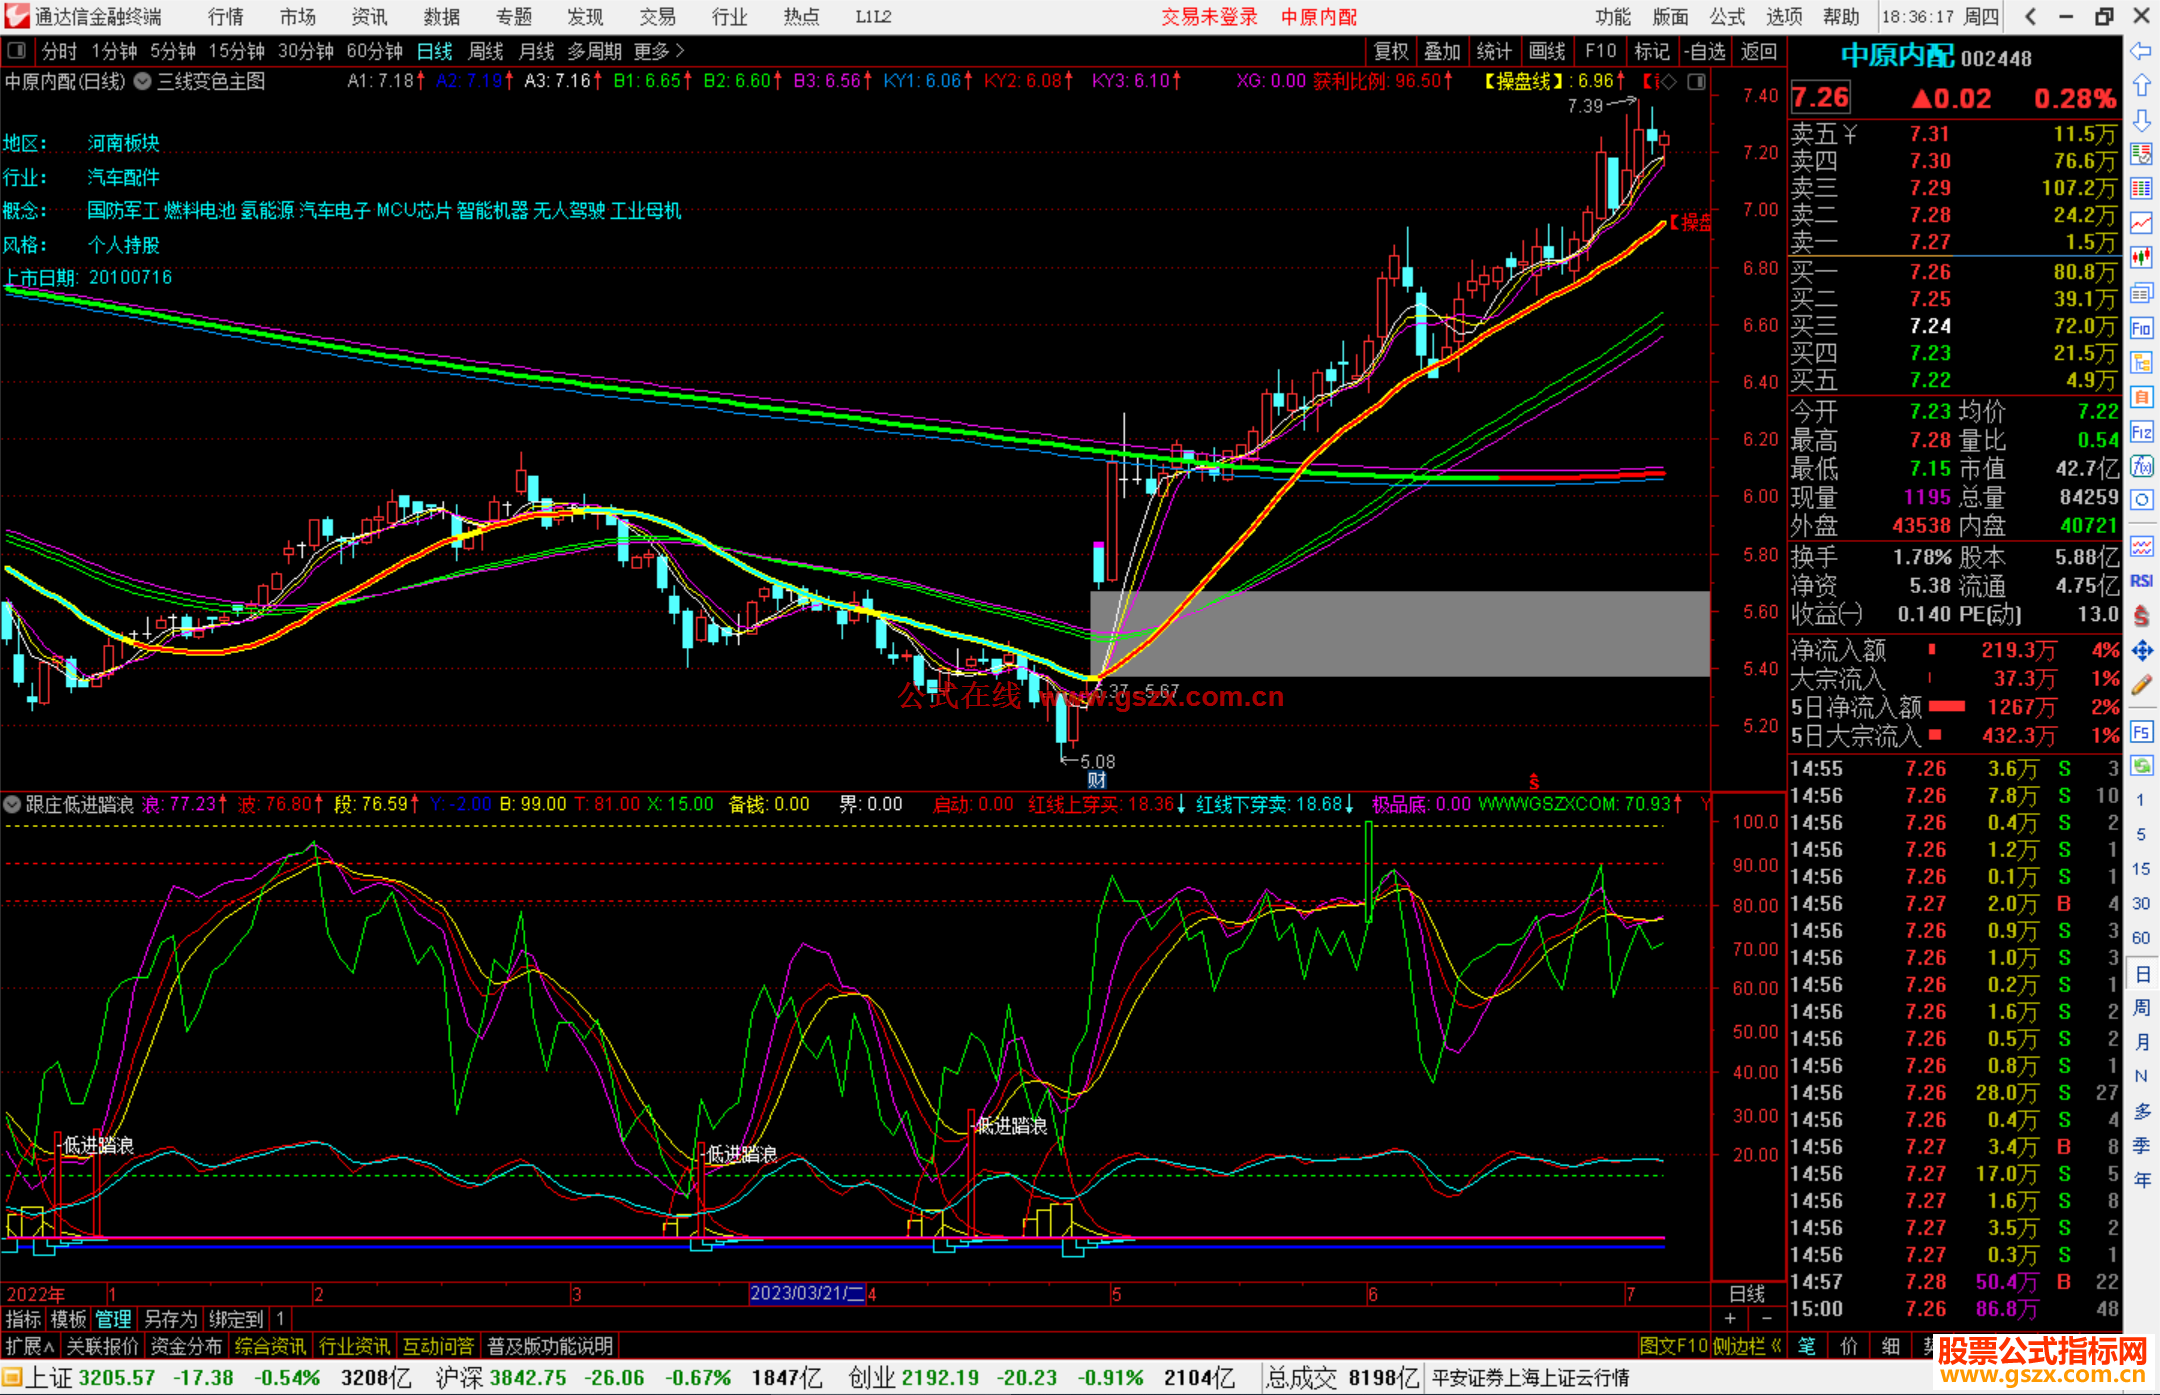Open the candlestick chart sidebar icon
2160x1395 pixels.
pos(2141,258)
